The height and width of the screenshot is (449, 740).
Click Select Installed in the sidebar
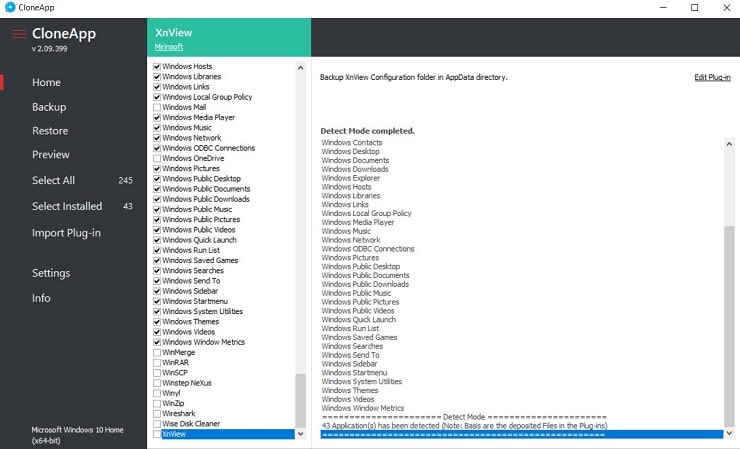67,206
